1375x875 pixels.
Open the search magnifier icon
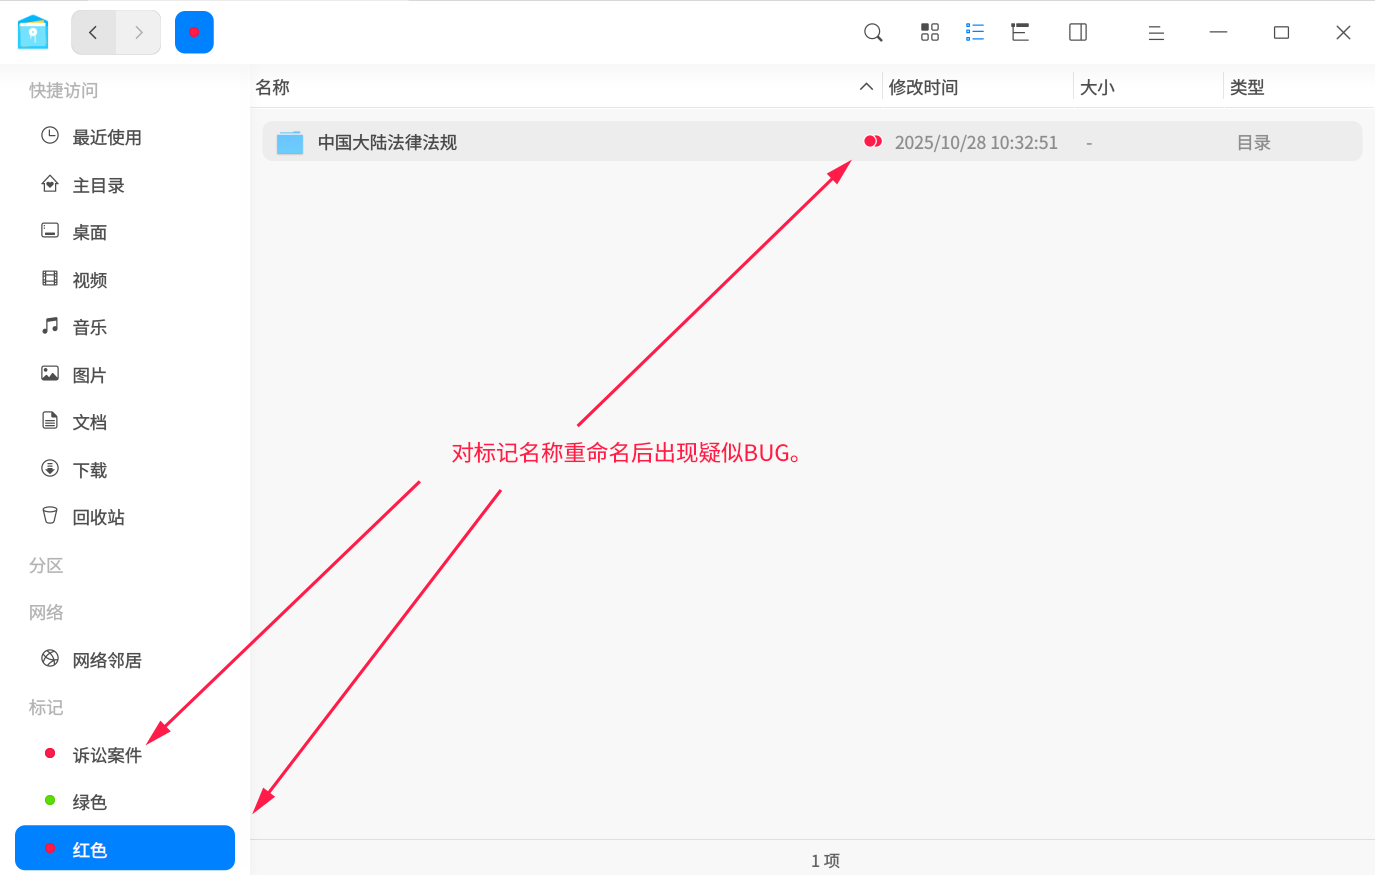click(x=873, y=32)
